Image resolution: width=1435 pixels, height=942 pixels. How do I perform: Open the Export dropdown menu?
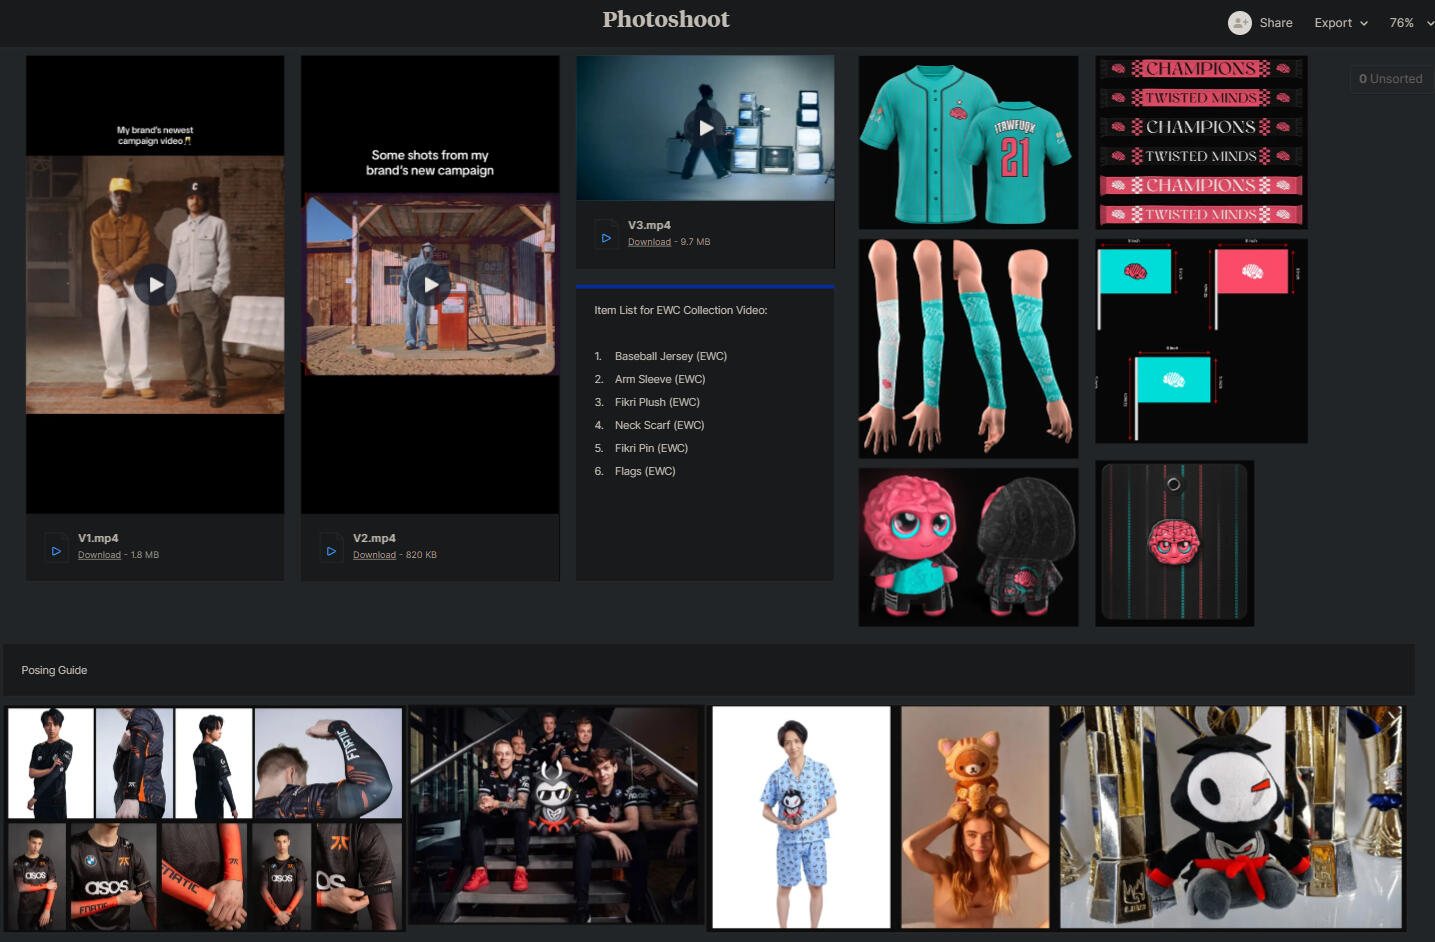1340,23
